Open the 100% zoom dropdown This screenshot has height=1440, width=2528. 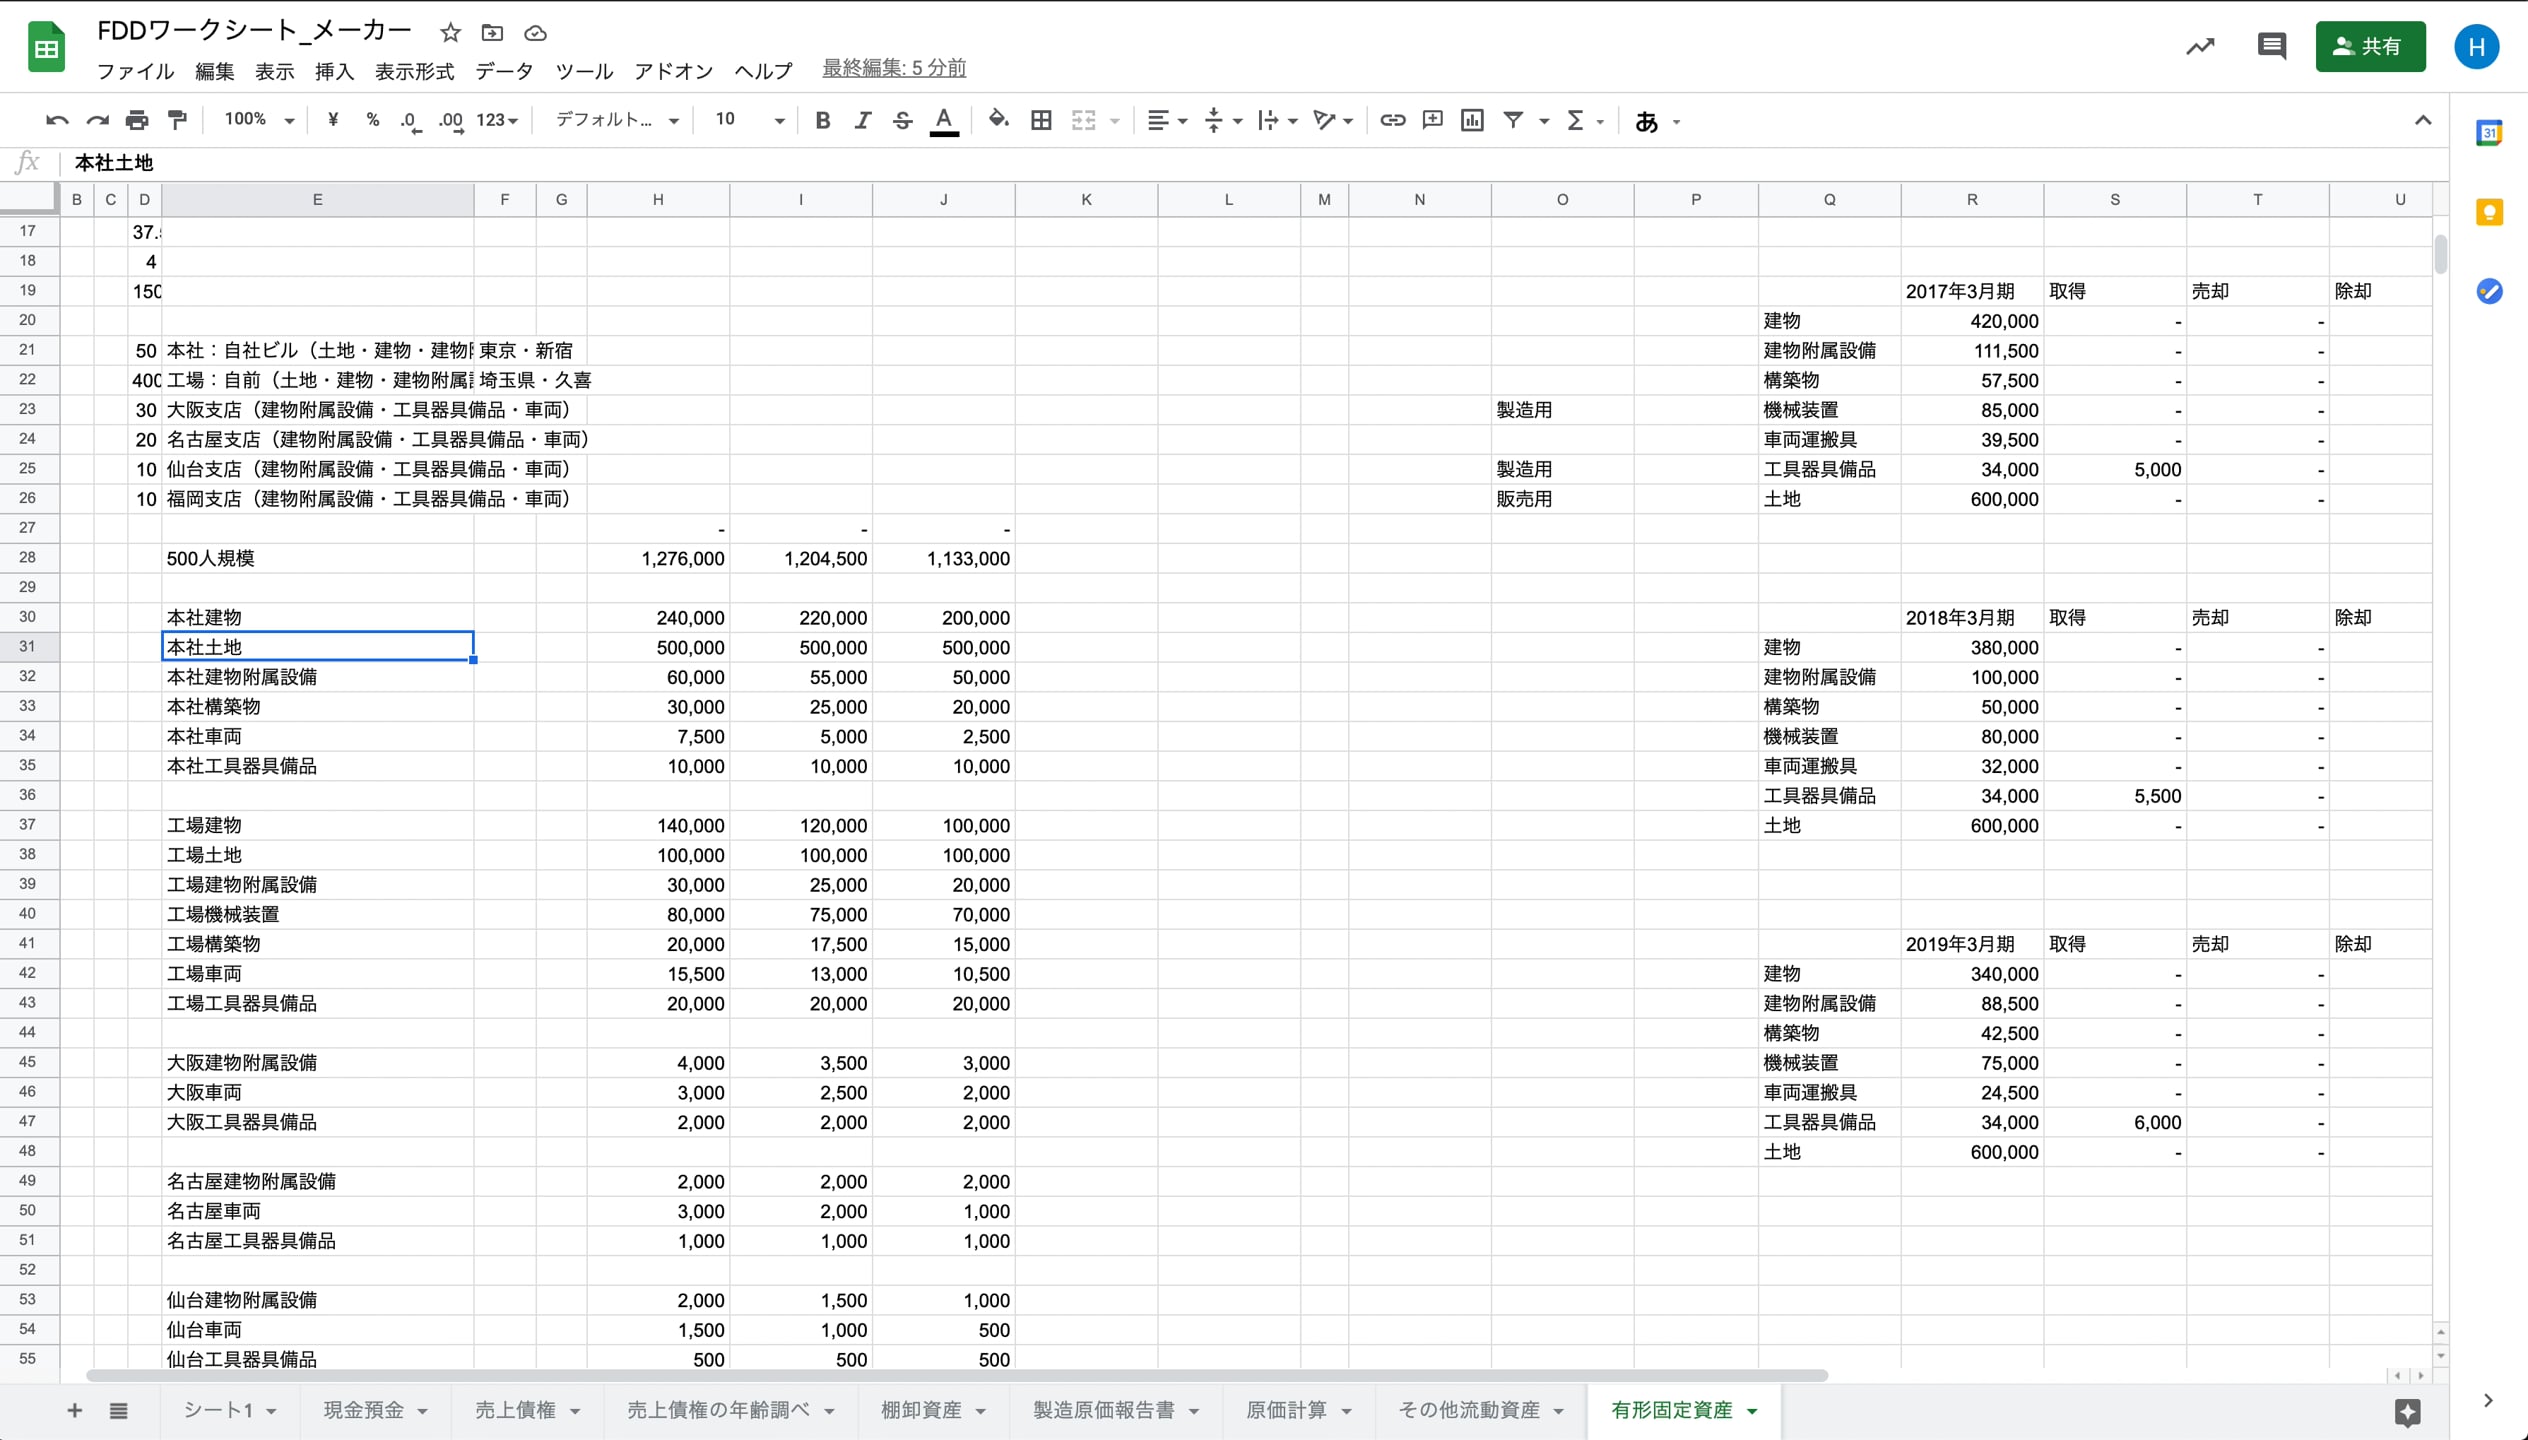coord(258,121)
